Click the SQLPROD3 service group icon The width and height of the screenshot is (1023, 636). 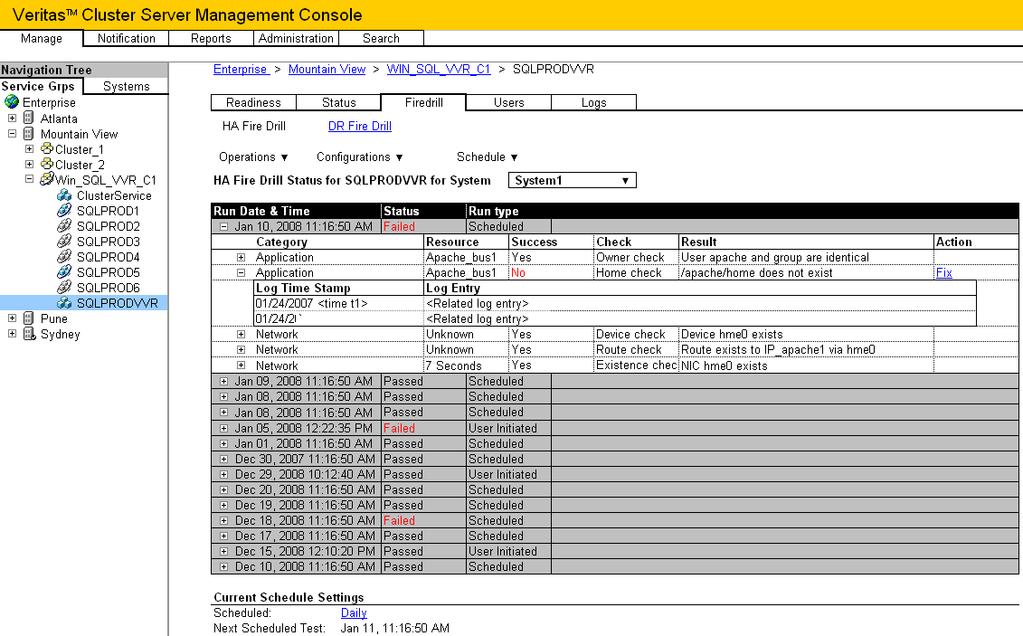click(64, 241)
